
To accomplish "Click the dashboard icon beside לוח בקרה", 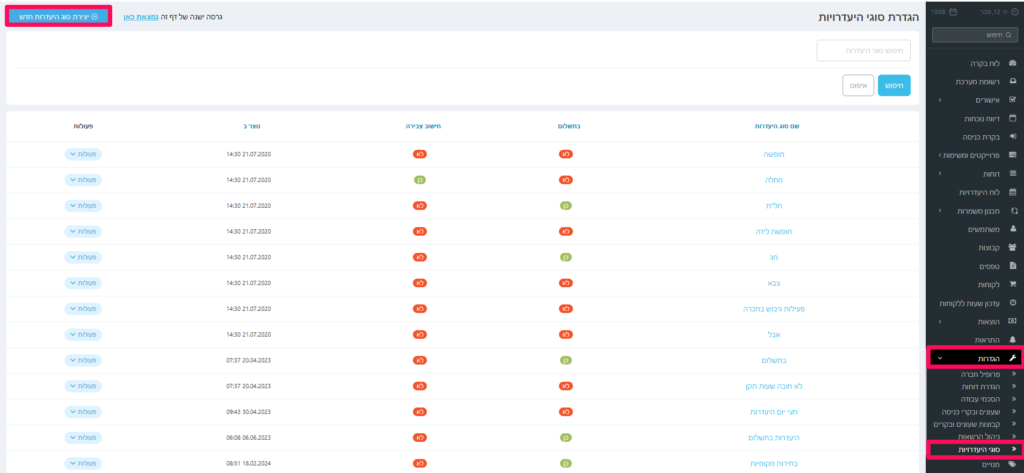I will (x=1012, y=63).
